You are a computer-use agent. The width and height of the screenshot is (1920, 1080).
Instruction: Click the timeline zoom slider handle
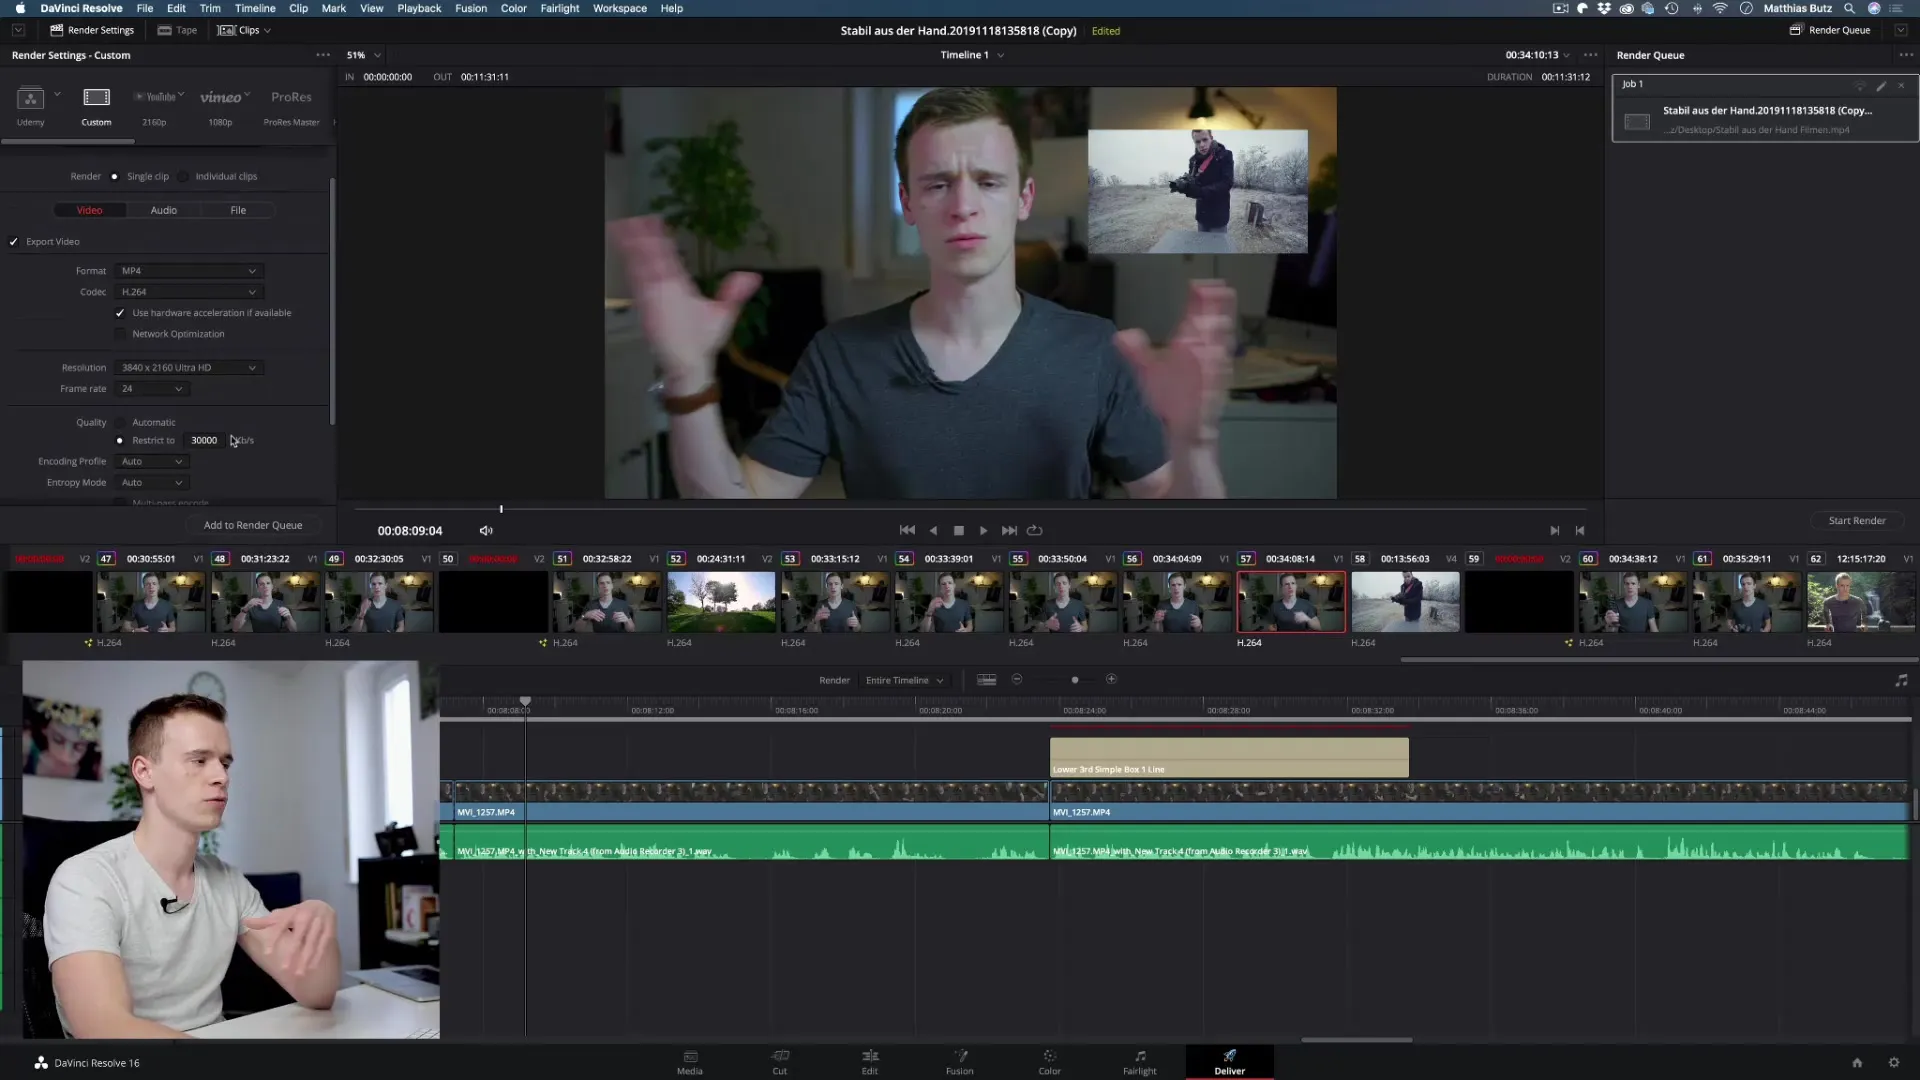tap(1075, 680)
